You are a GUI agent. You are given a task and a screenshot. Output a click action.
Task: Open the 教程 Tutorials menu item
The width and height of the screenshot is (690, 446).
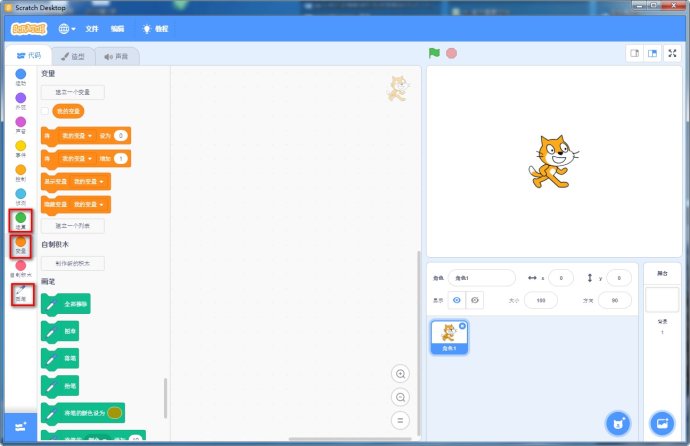click(x=156, y=29)
